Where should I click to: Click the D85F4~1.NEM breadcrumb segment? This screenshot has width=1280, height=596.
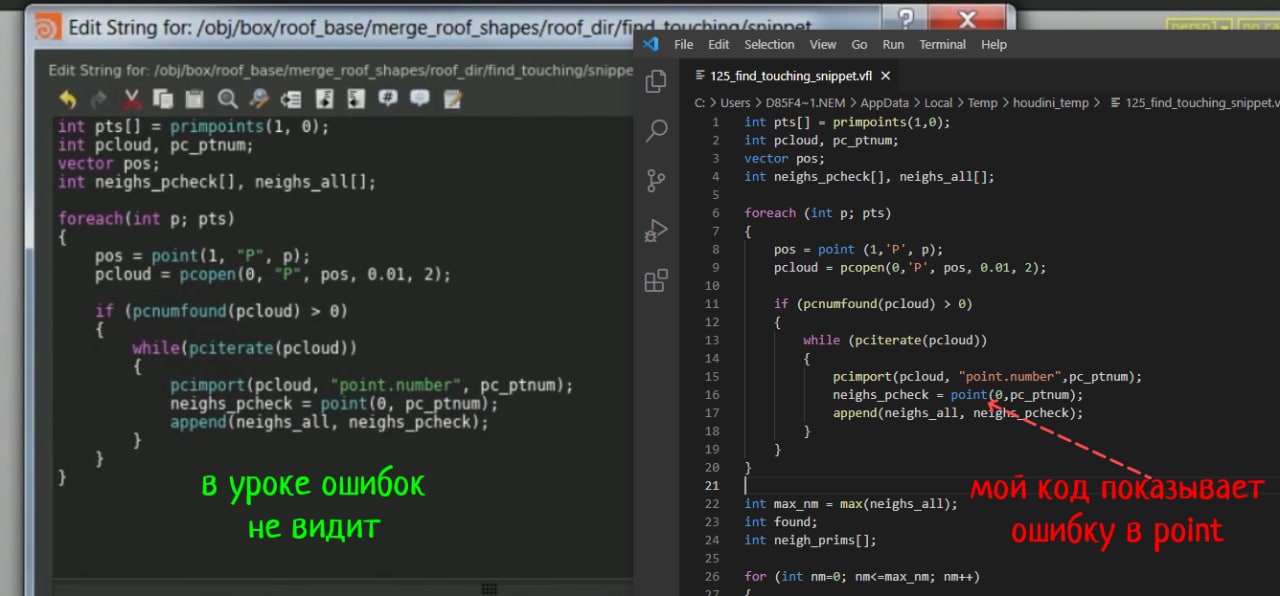[x=804, y=102]
